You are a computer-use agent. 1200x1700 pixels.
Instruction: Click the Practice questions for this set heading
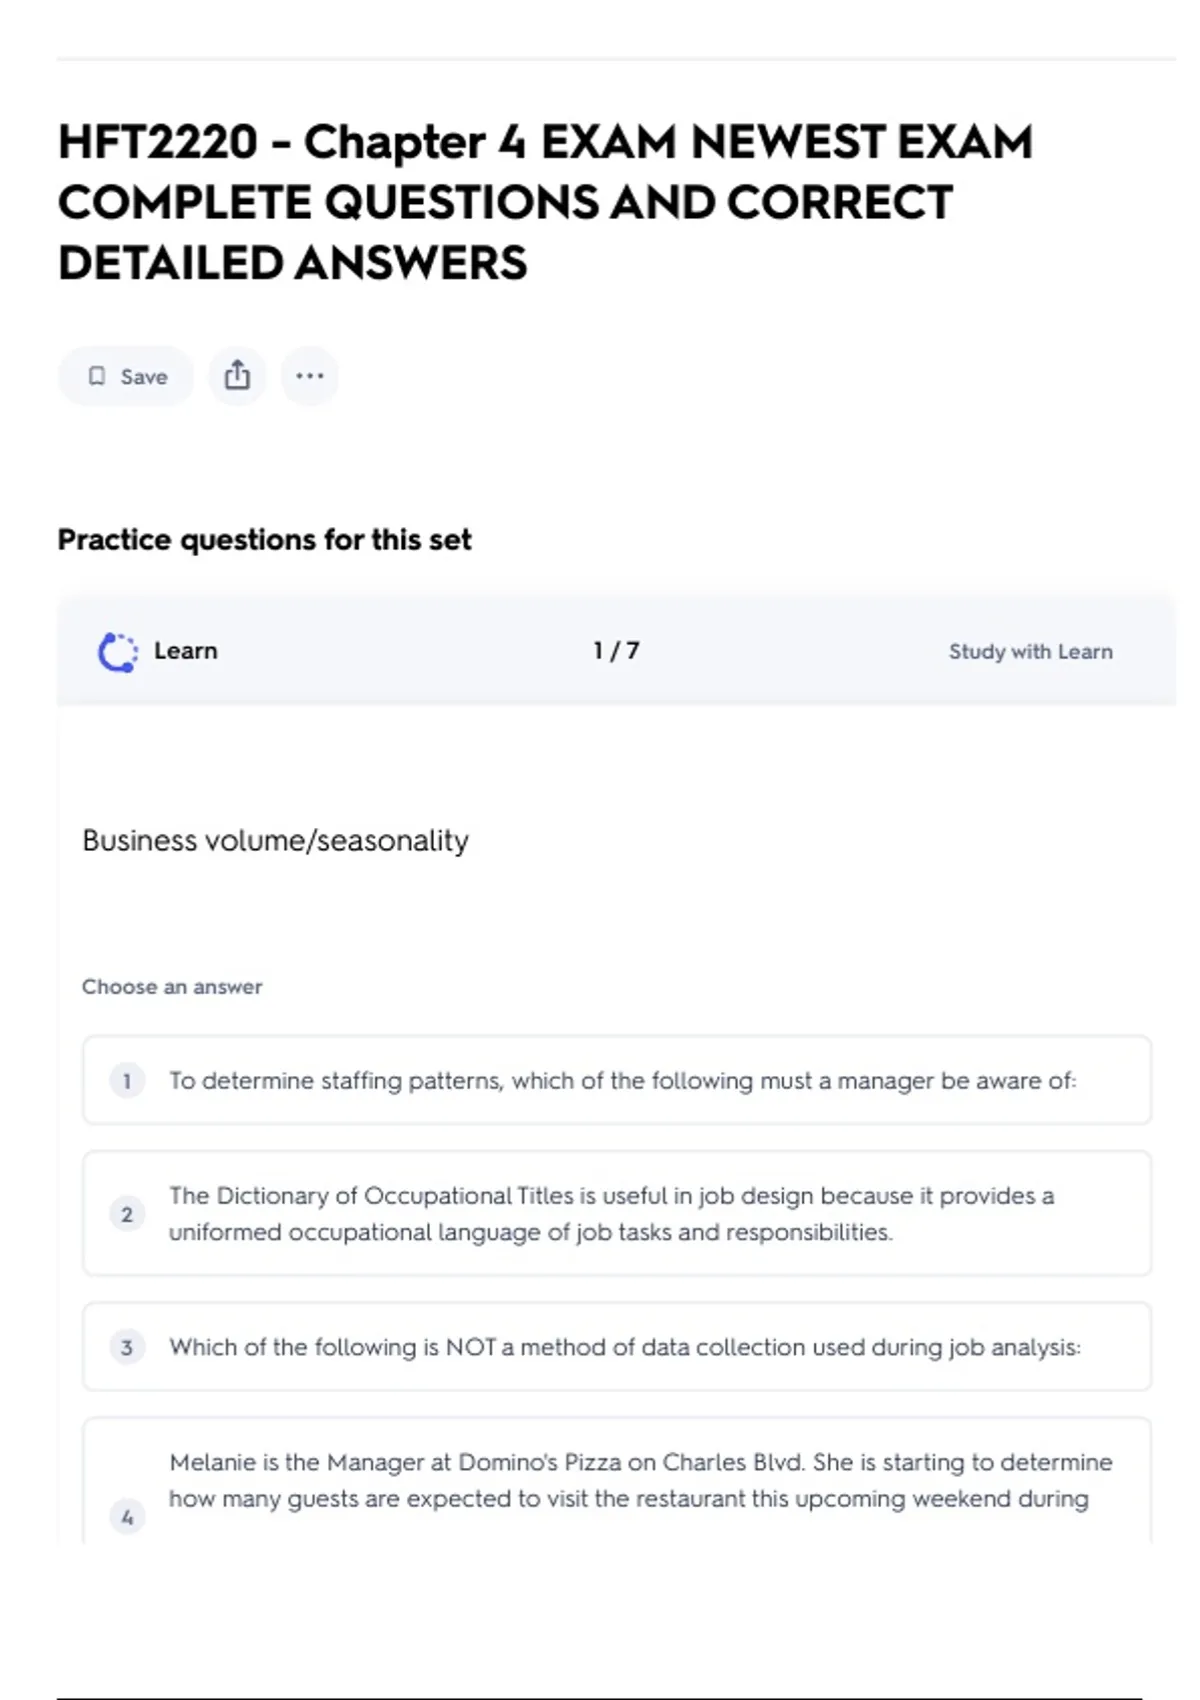264,540
